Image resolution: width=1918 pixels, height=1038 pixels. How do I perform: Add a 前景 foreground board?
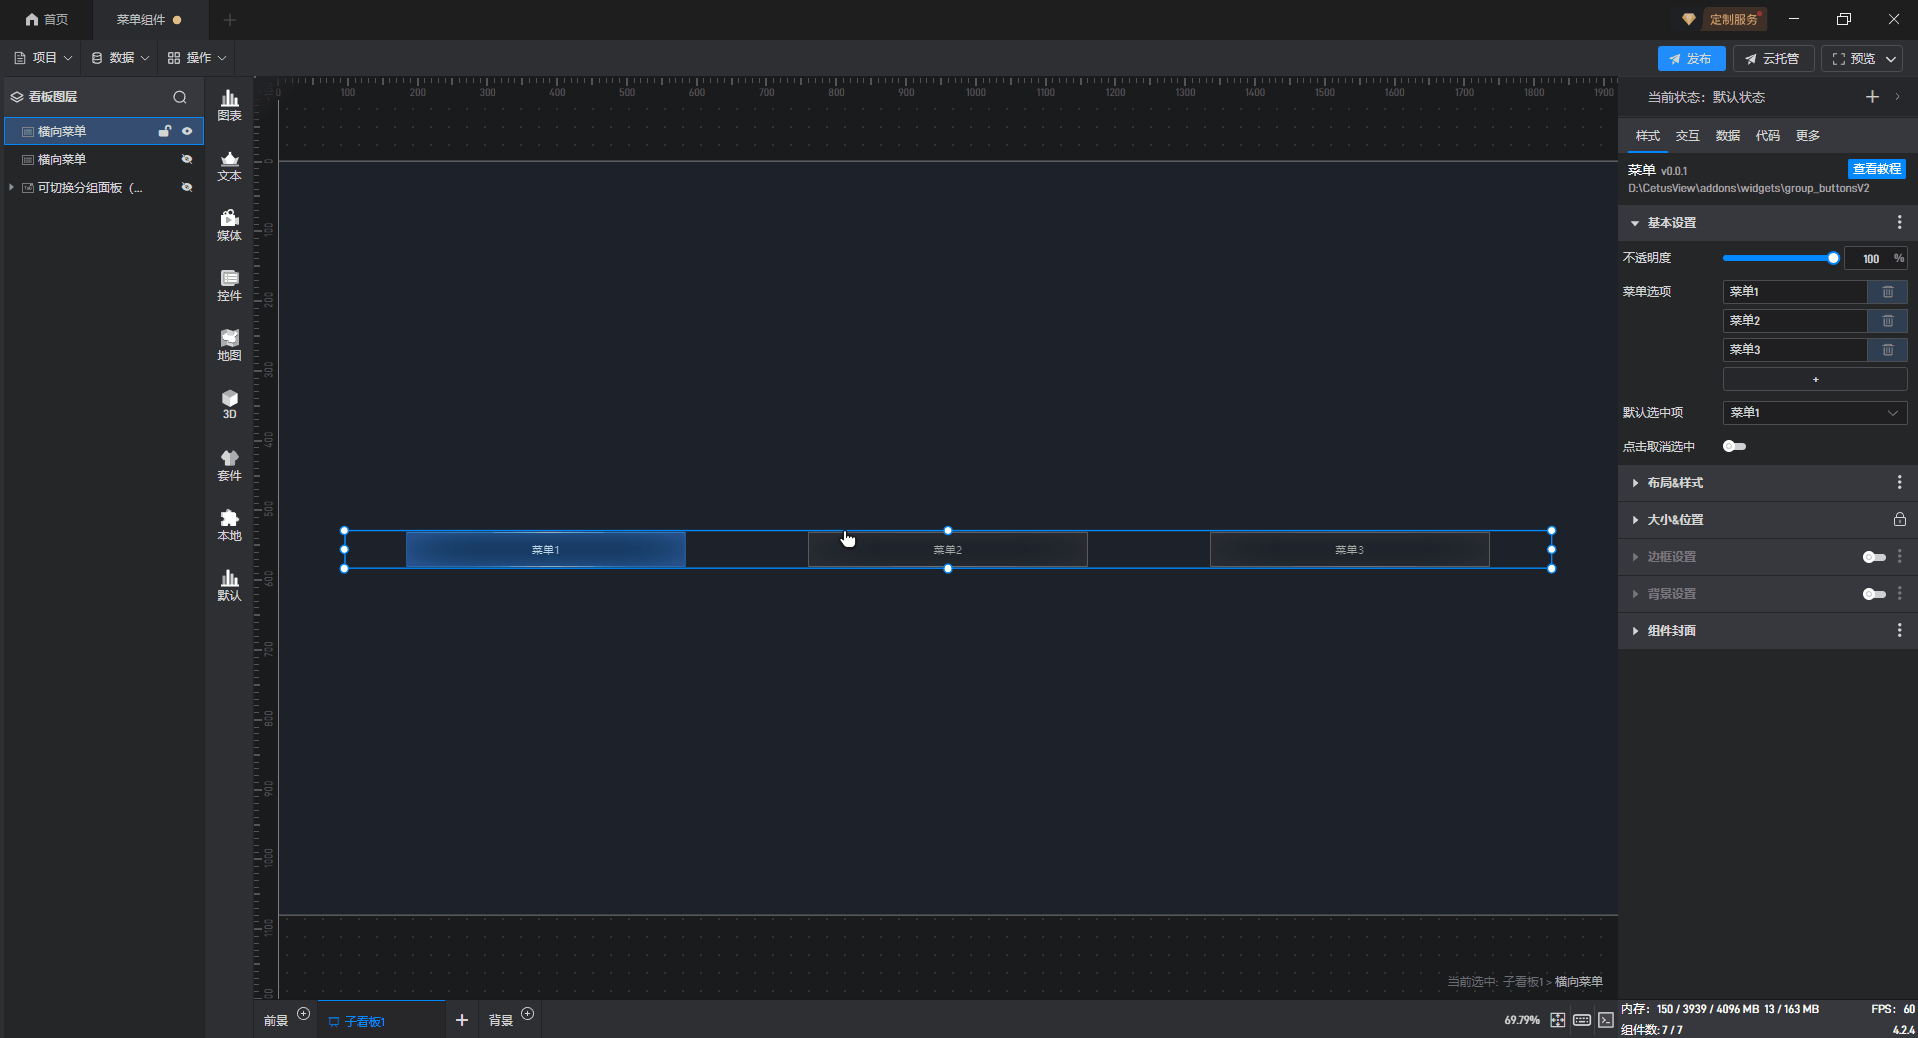click(304, 1014)
